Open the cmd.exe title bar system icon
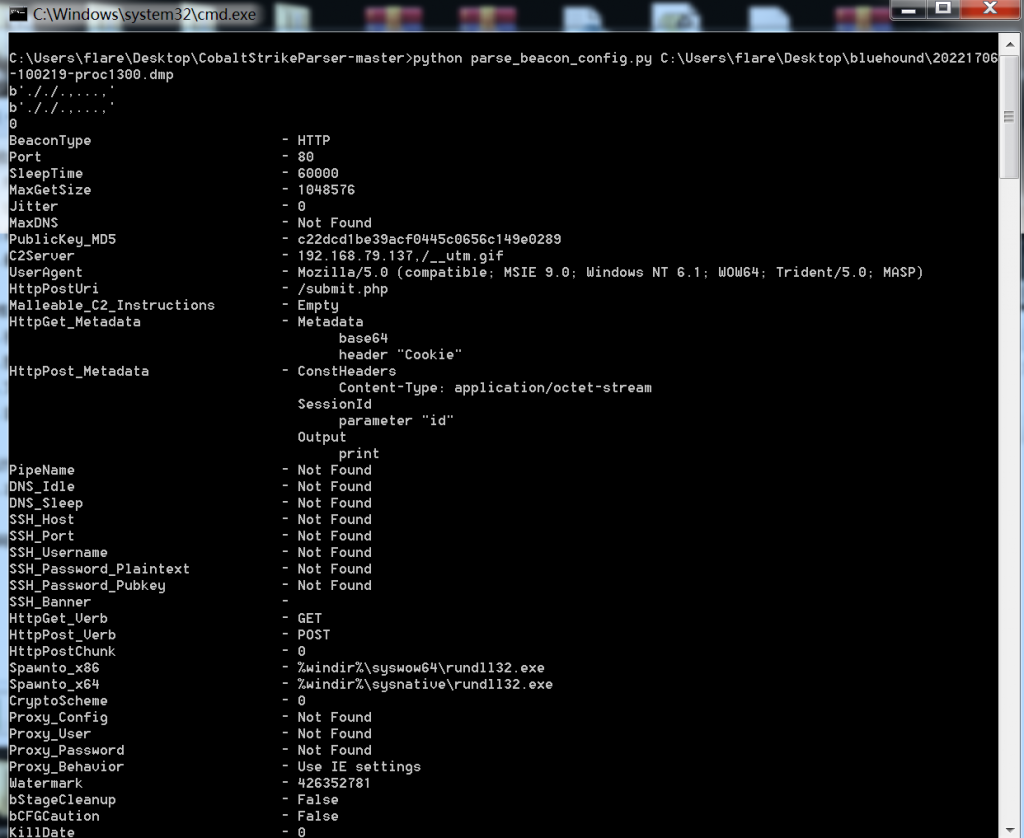This screenshot has width=1024, height=838. 18,14
